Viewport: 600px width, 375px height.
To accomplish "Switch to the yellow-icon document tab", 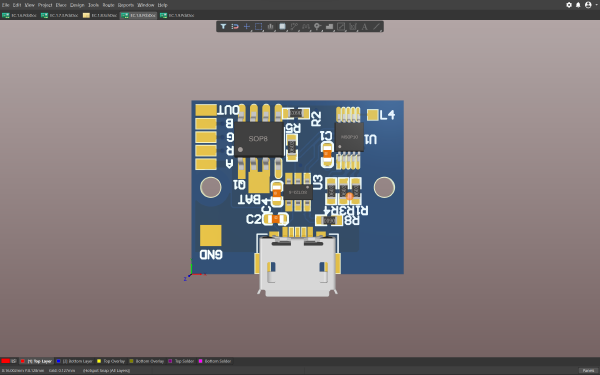I will (x=99, y=15).
